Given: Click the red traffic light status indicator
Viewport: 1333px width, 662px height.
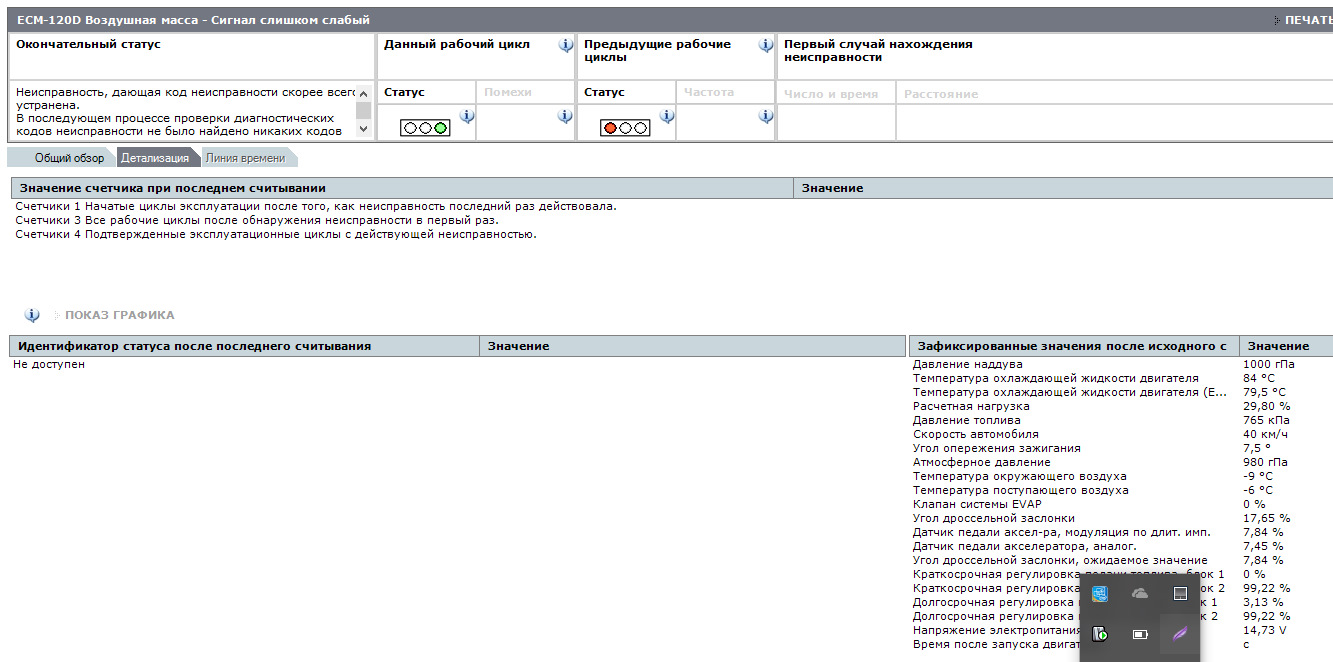Looking at the screenshot, I should [625, 128].
